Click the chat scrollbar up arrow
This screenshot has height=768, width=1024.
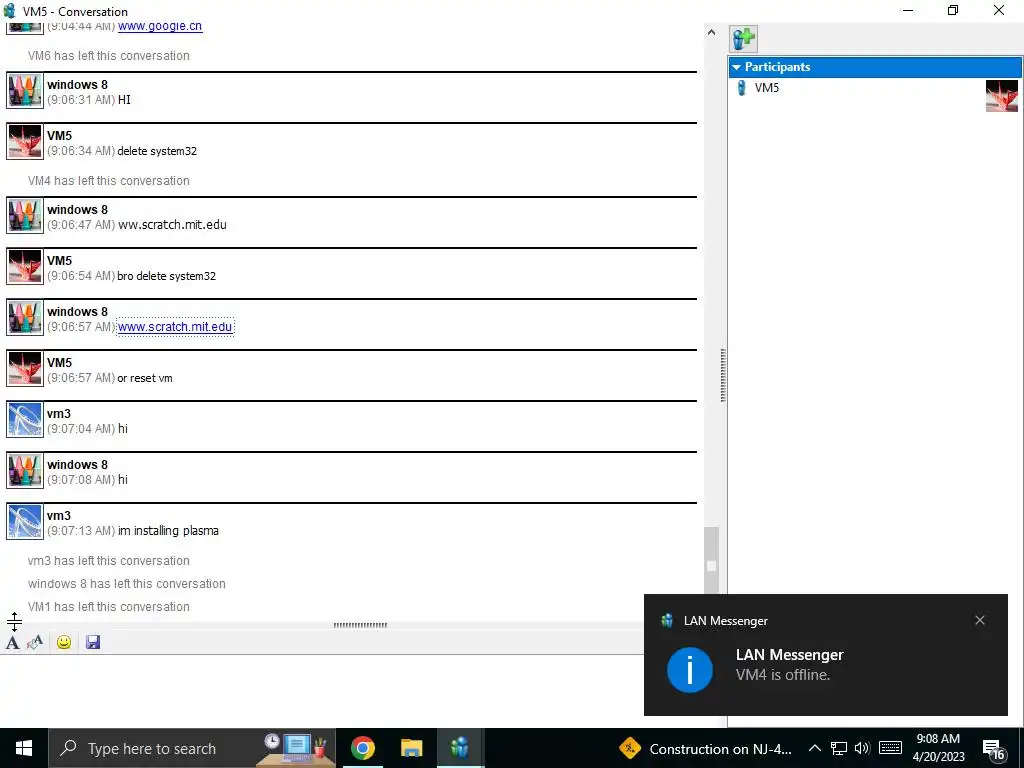tap(711, 32)
